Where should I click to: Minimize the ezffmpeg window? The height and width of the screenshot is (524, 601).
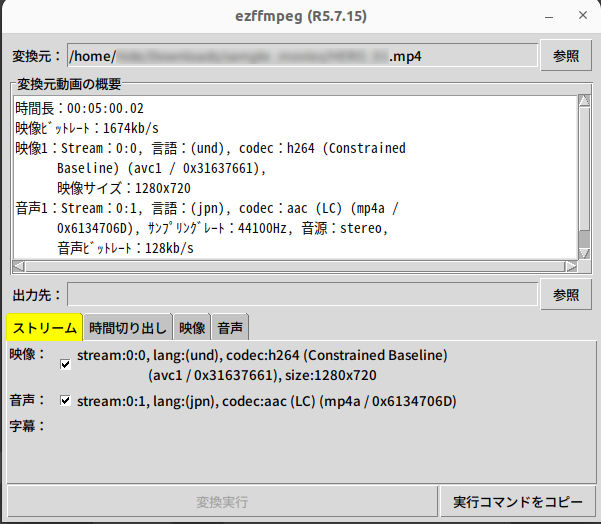click(547, 17)
